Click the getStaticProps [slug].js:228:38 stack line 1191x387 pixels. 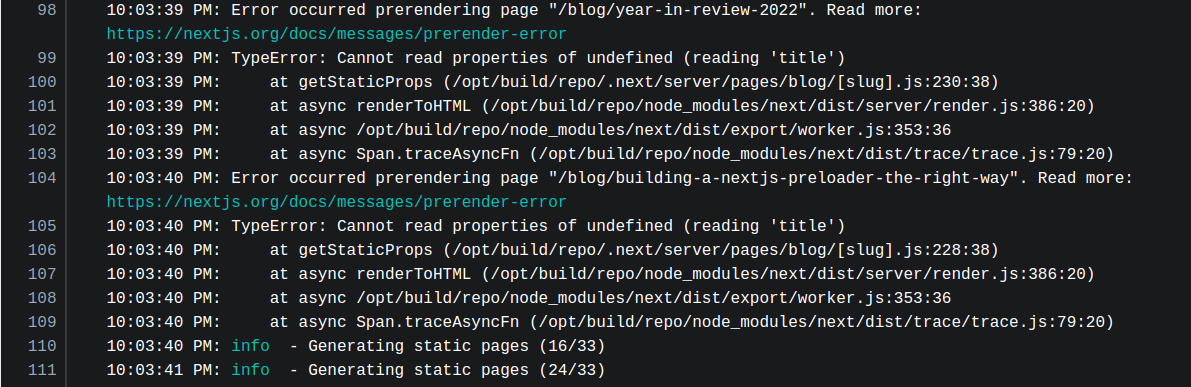pos(633,250)
